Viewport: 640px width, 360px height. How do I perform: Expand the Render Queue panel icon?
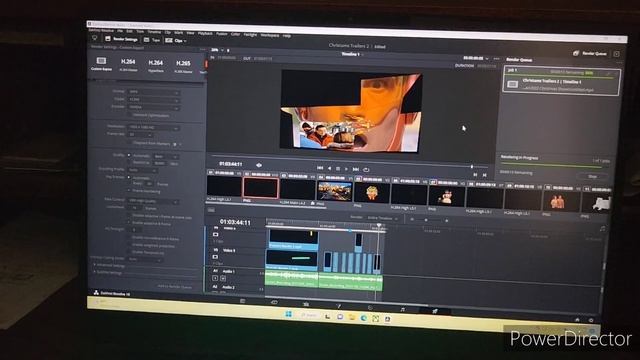tap(616, 54)
